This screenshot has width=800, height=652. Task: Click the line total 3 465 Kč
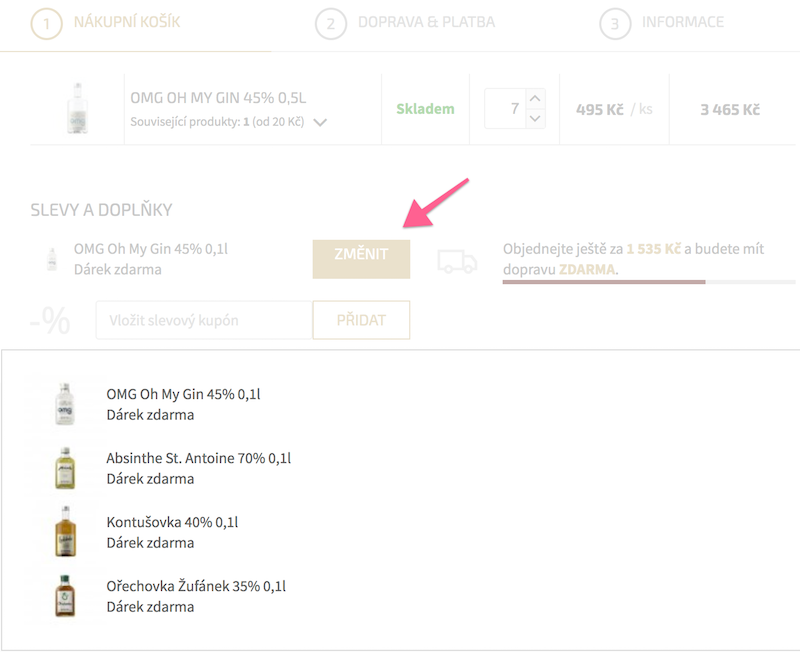pyautogui.click(x=730, y=109)
